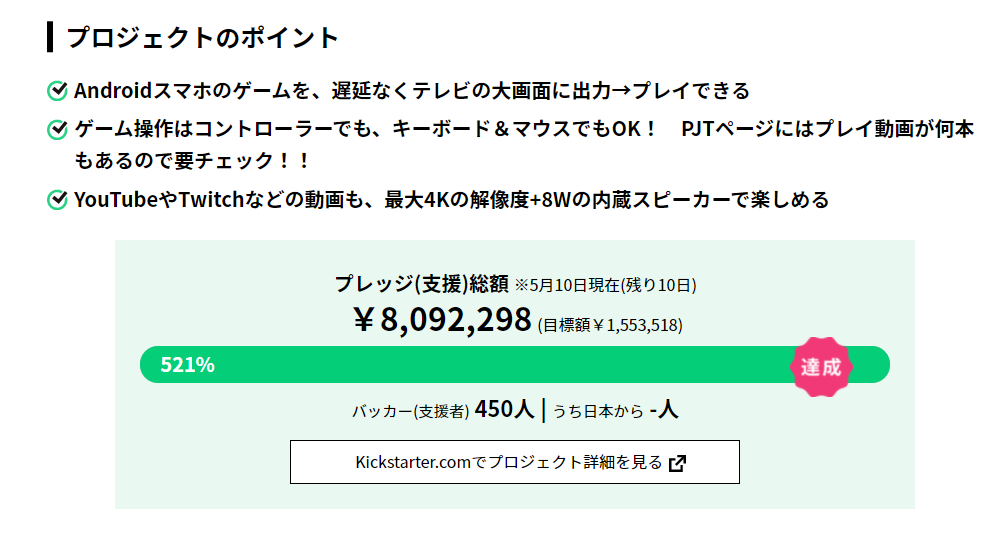Click the checkmark icon beside Androidスマホ line
The width and height of the screenshot is (998, 536).
tap(57, 91)
